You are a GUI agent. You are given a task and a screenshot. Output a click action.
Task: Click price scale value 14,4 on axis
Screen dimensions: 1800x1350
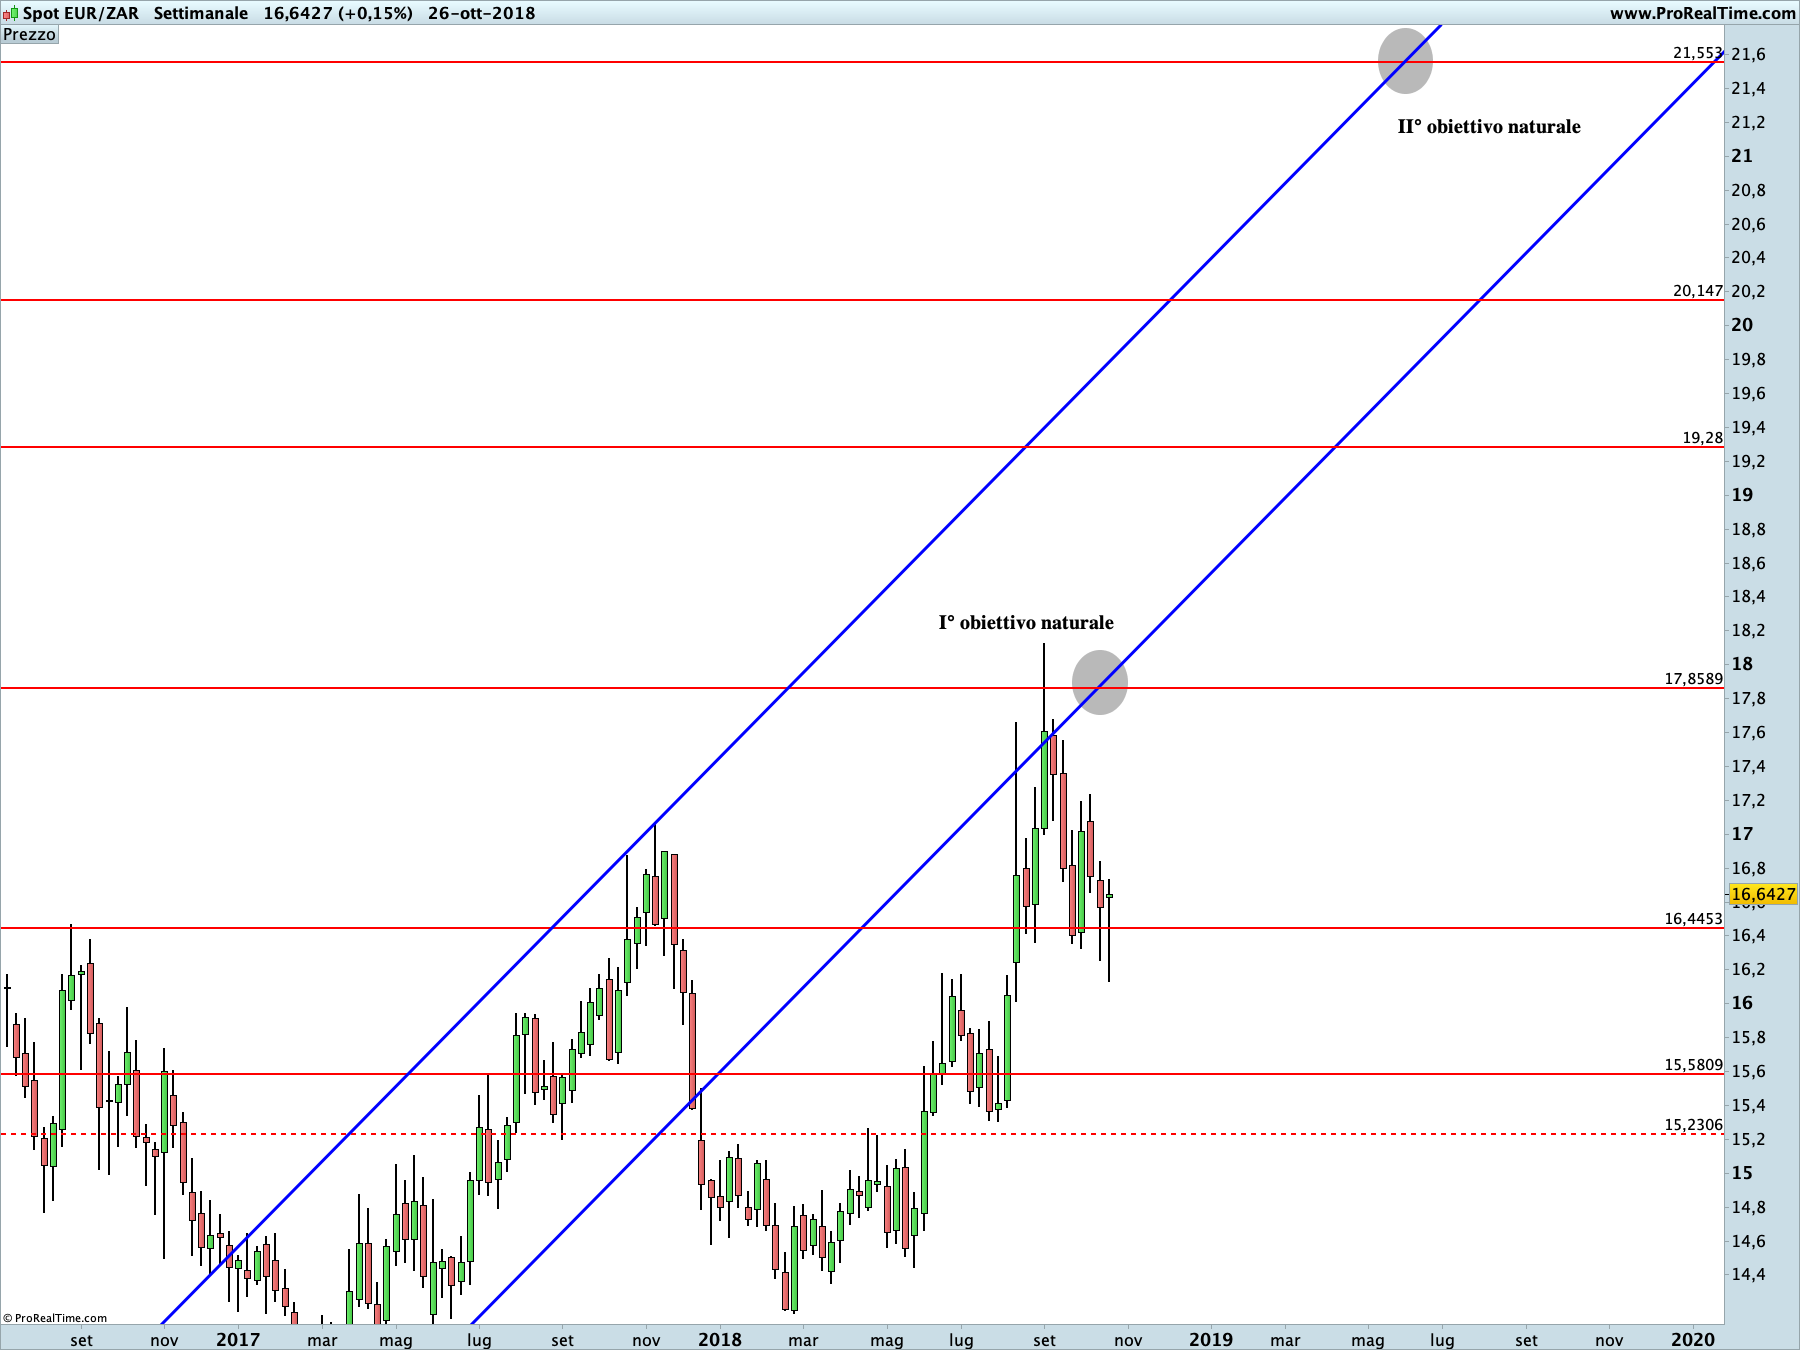1748,1275
